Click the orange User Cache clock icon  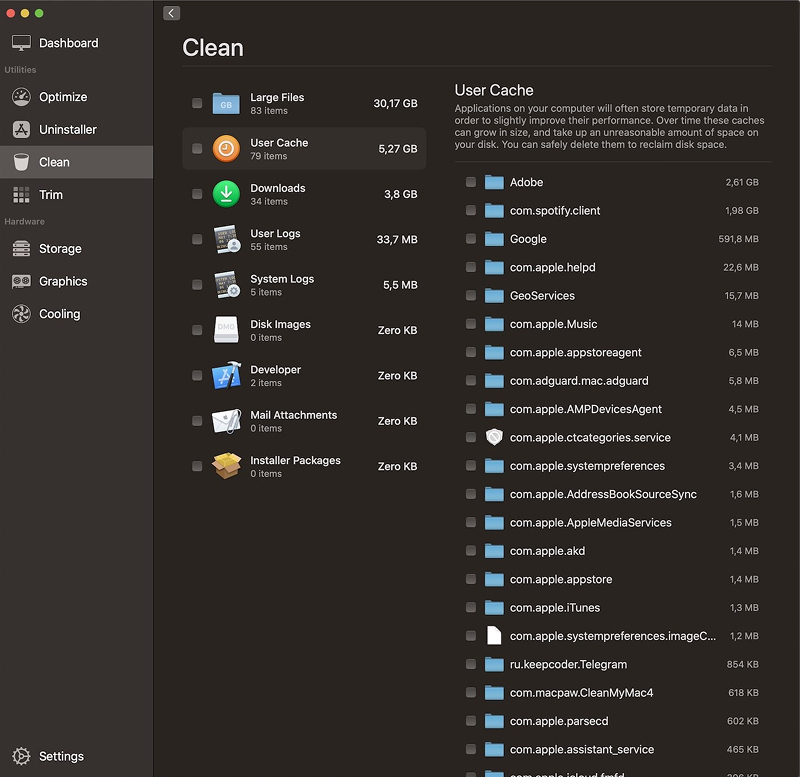click(226, 148)
